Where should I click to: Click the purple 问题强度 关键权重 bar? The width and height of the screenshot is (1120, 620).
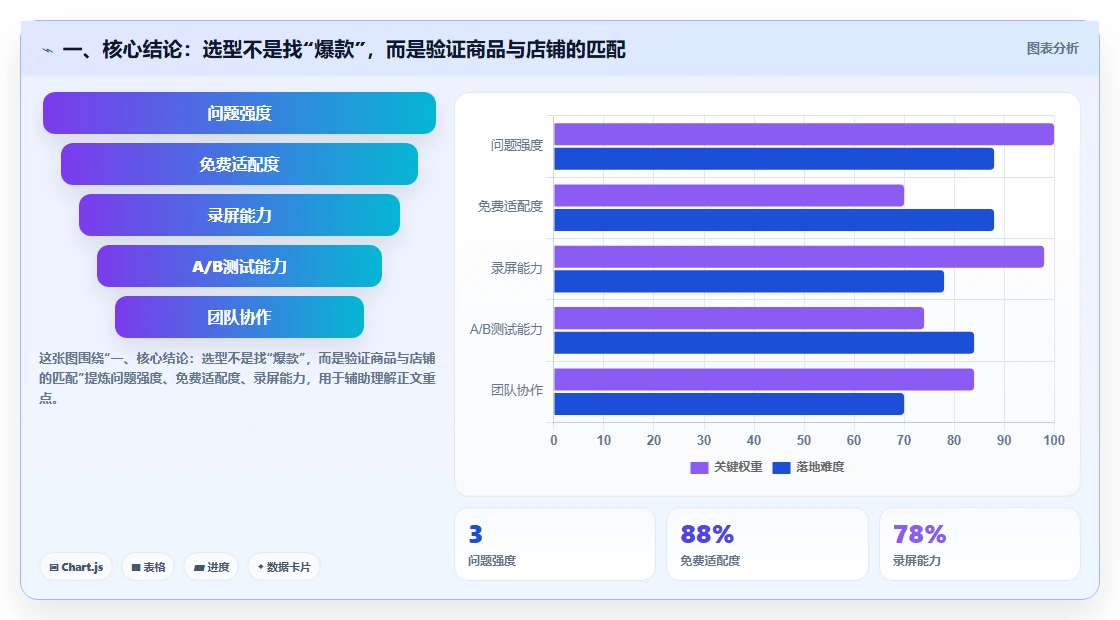[804, 134]
